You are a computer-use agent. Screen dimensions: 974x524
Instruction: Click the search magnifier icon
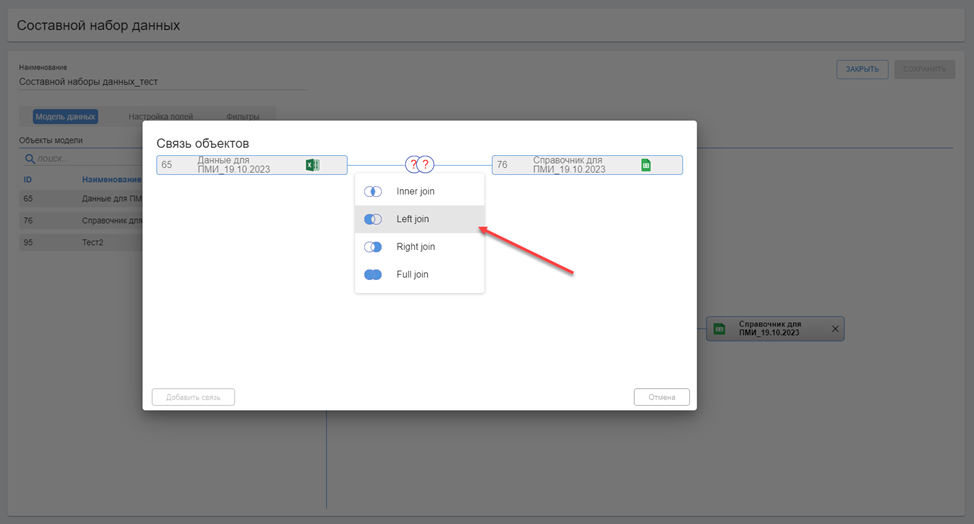click(29, 159)
